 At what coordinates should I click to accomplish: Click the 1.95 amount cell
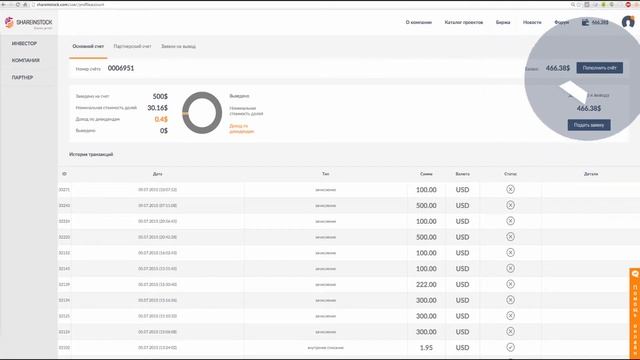[x=426, y=348]
